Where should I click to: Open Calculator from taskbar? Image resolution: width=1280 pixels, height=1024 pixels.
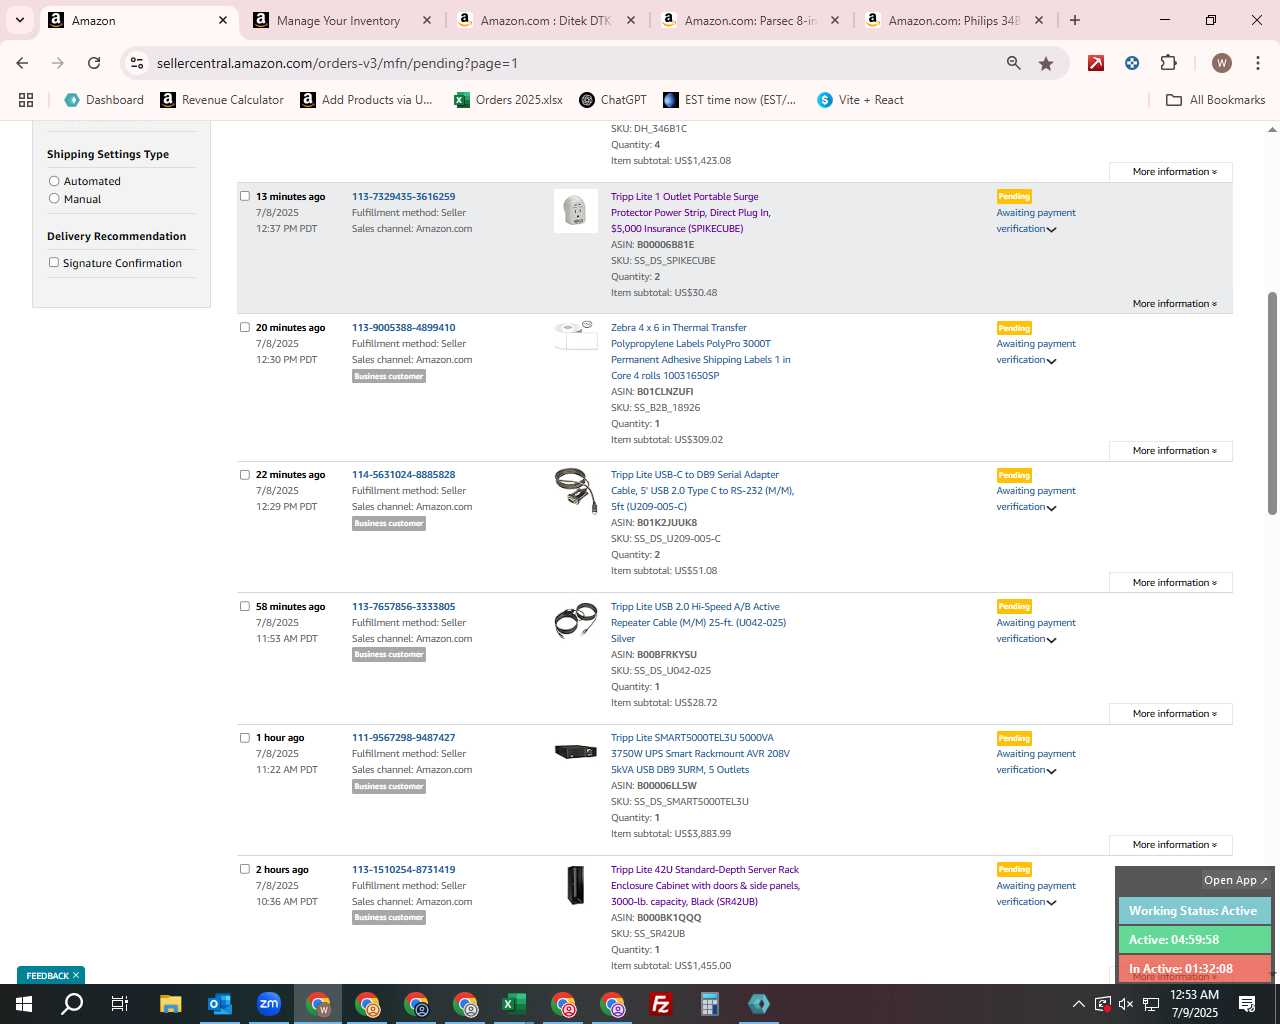coord(709,1004)
